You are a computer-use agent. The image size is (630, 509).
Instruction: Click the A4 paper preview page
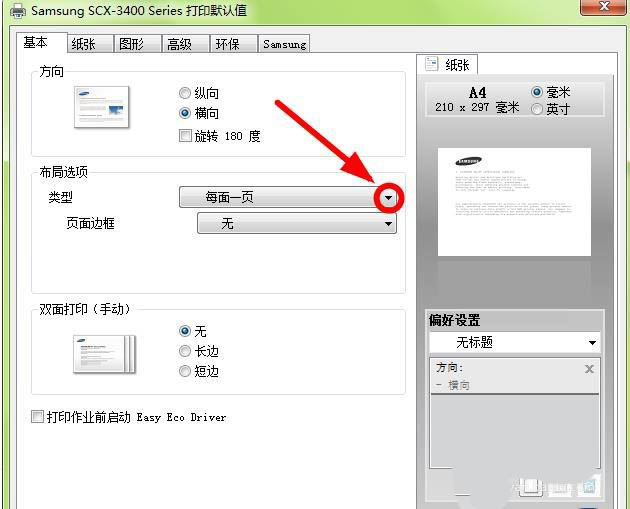click(x=514, y=202)
